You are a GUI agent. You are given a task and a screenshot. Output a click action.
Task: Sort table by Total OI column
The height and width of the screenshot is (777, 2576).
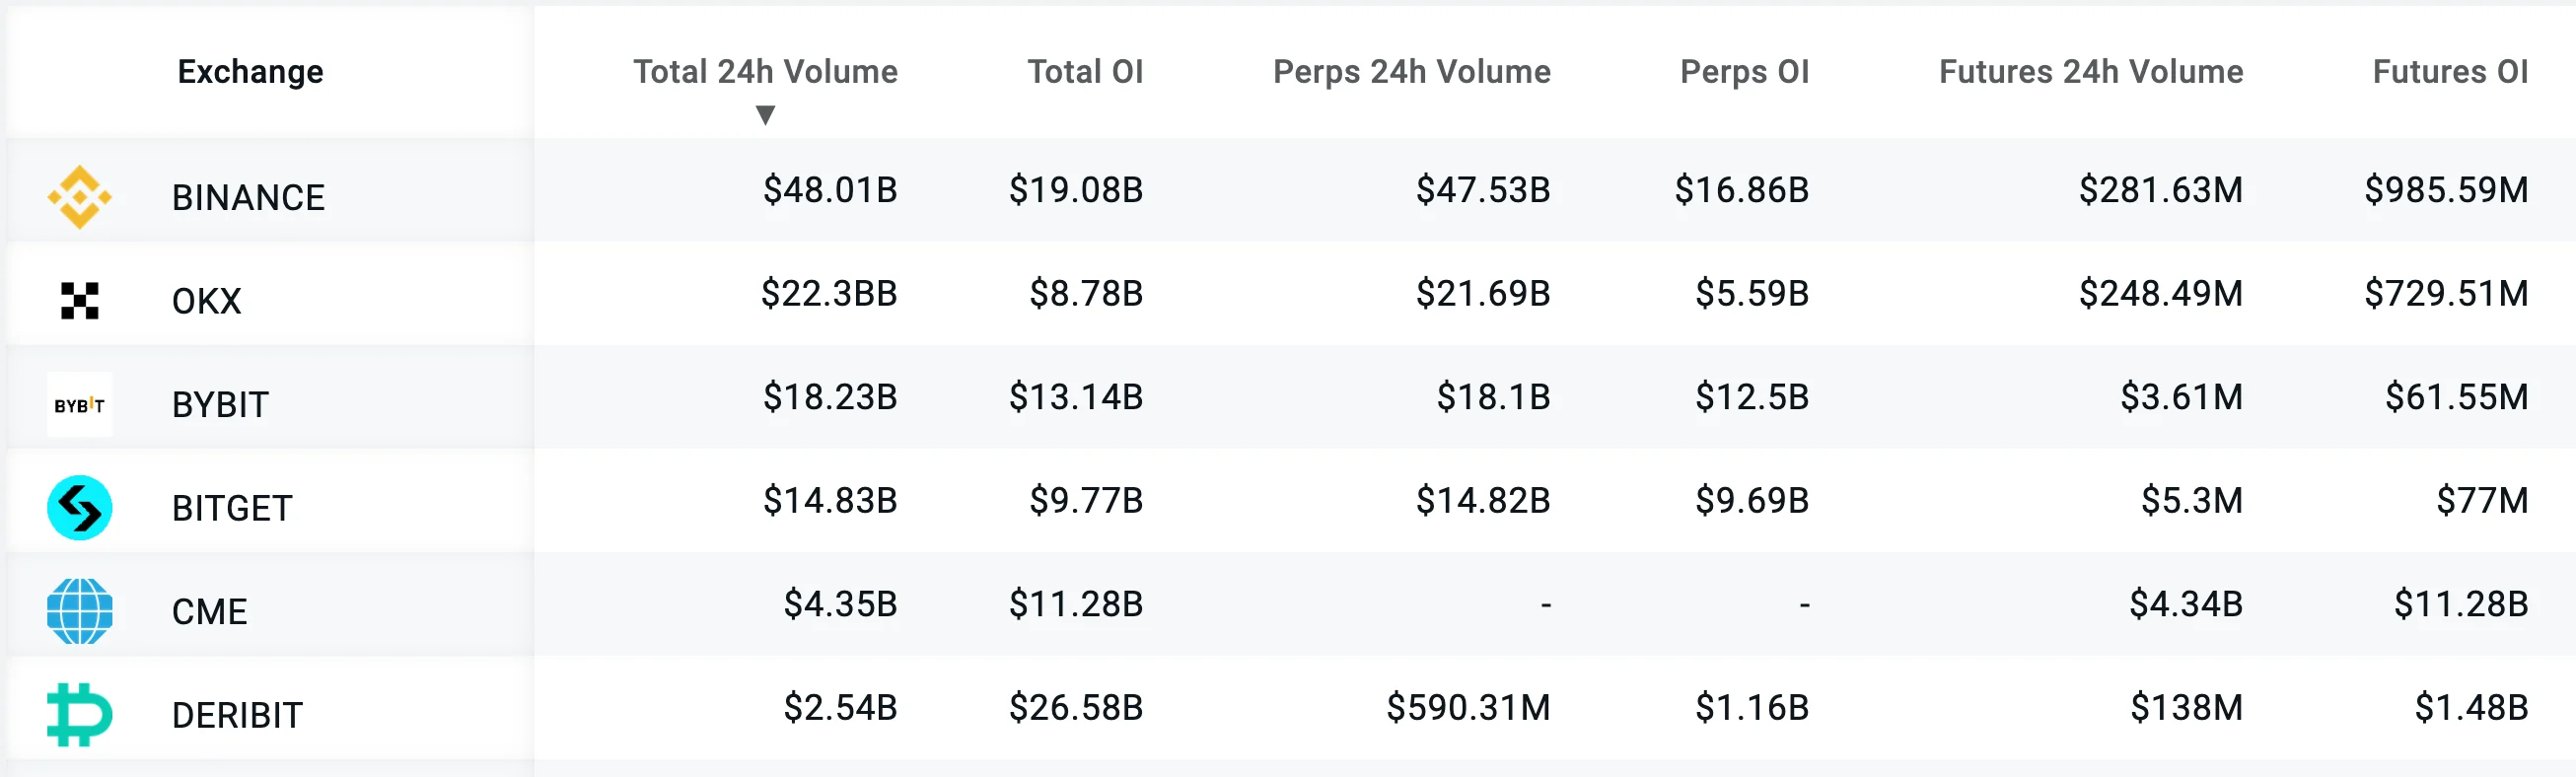[x=1085, y=72]
